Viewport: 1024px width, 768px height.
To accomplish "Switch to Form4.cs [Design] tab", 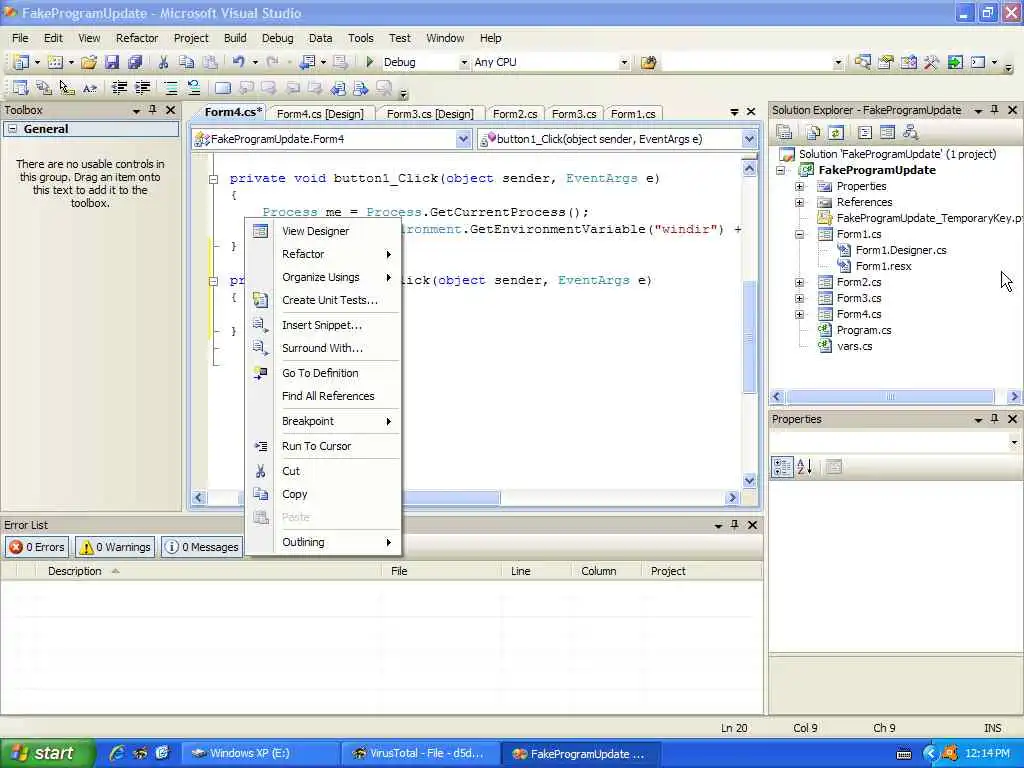I will click(x=320, y=114).
